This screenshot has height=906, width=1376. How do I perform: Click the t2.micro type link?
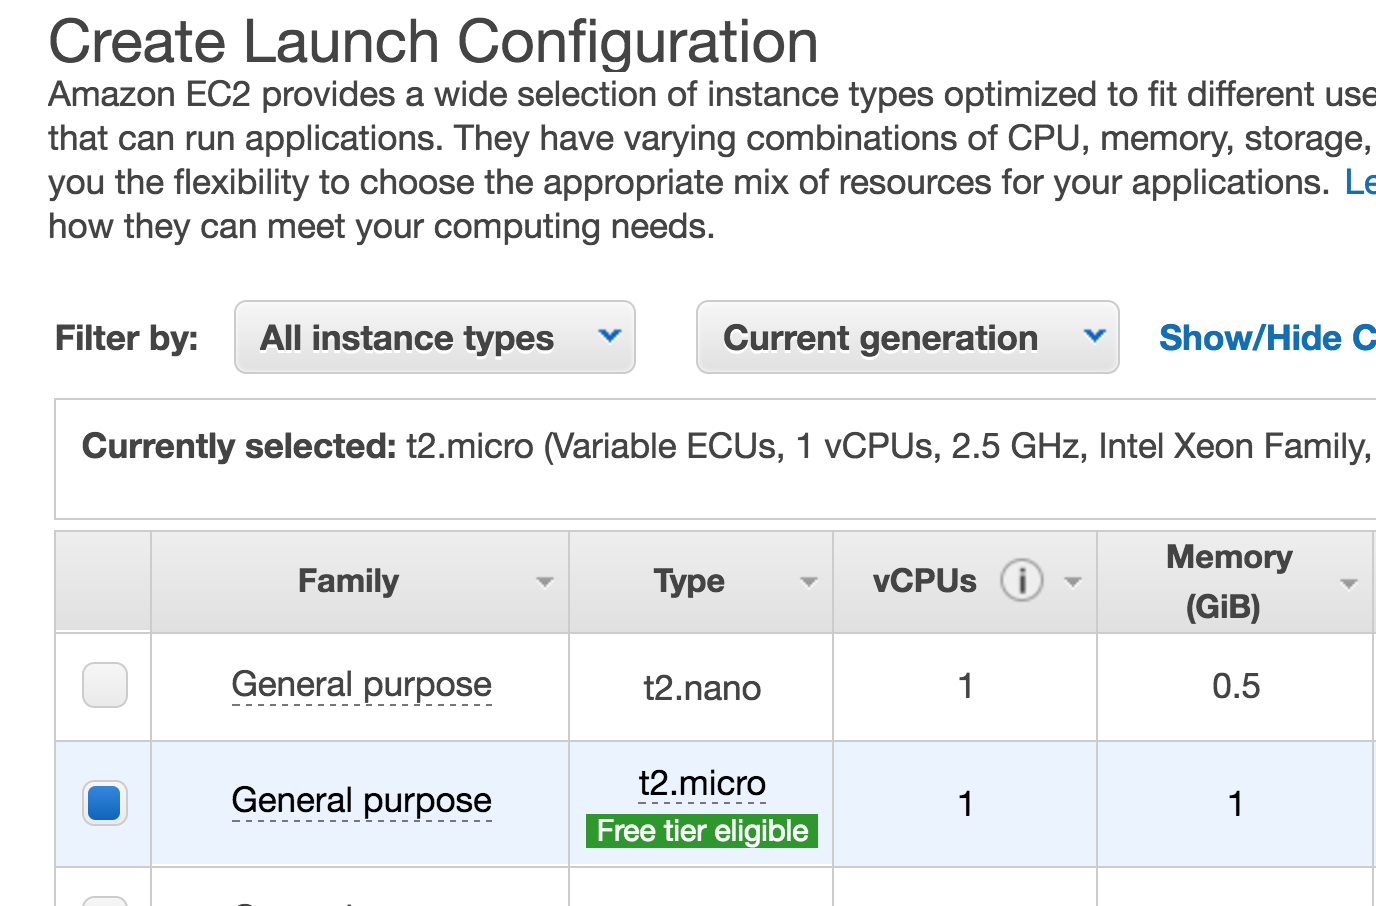pyautogui.click(x=702, y=784)
